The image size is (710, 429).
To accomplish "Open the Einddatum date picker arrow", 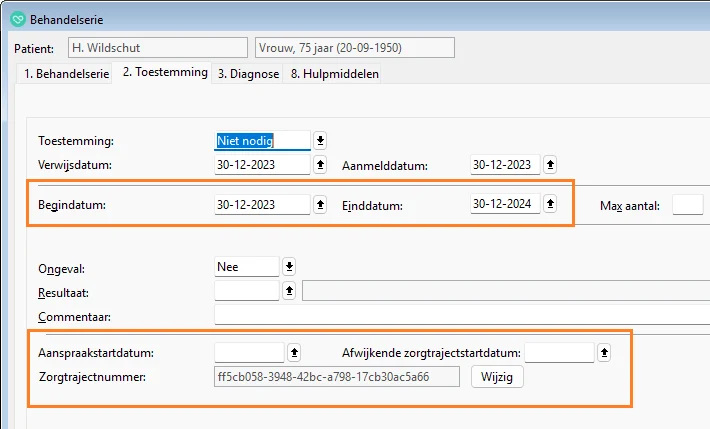I will [550, 204].
